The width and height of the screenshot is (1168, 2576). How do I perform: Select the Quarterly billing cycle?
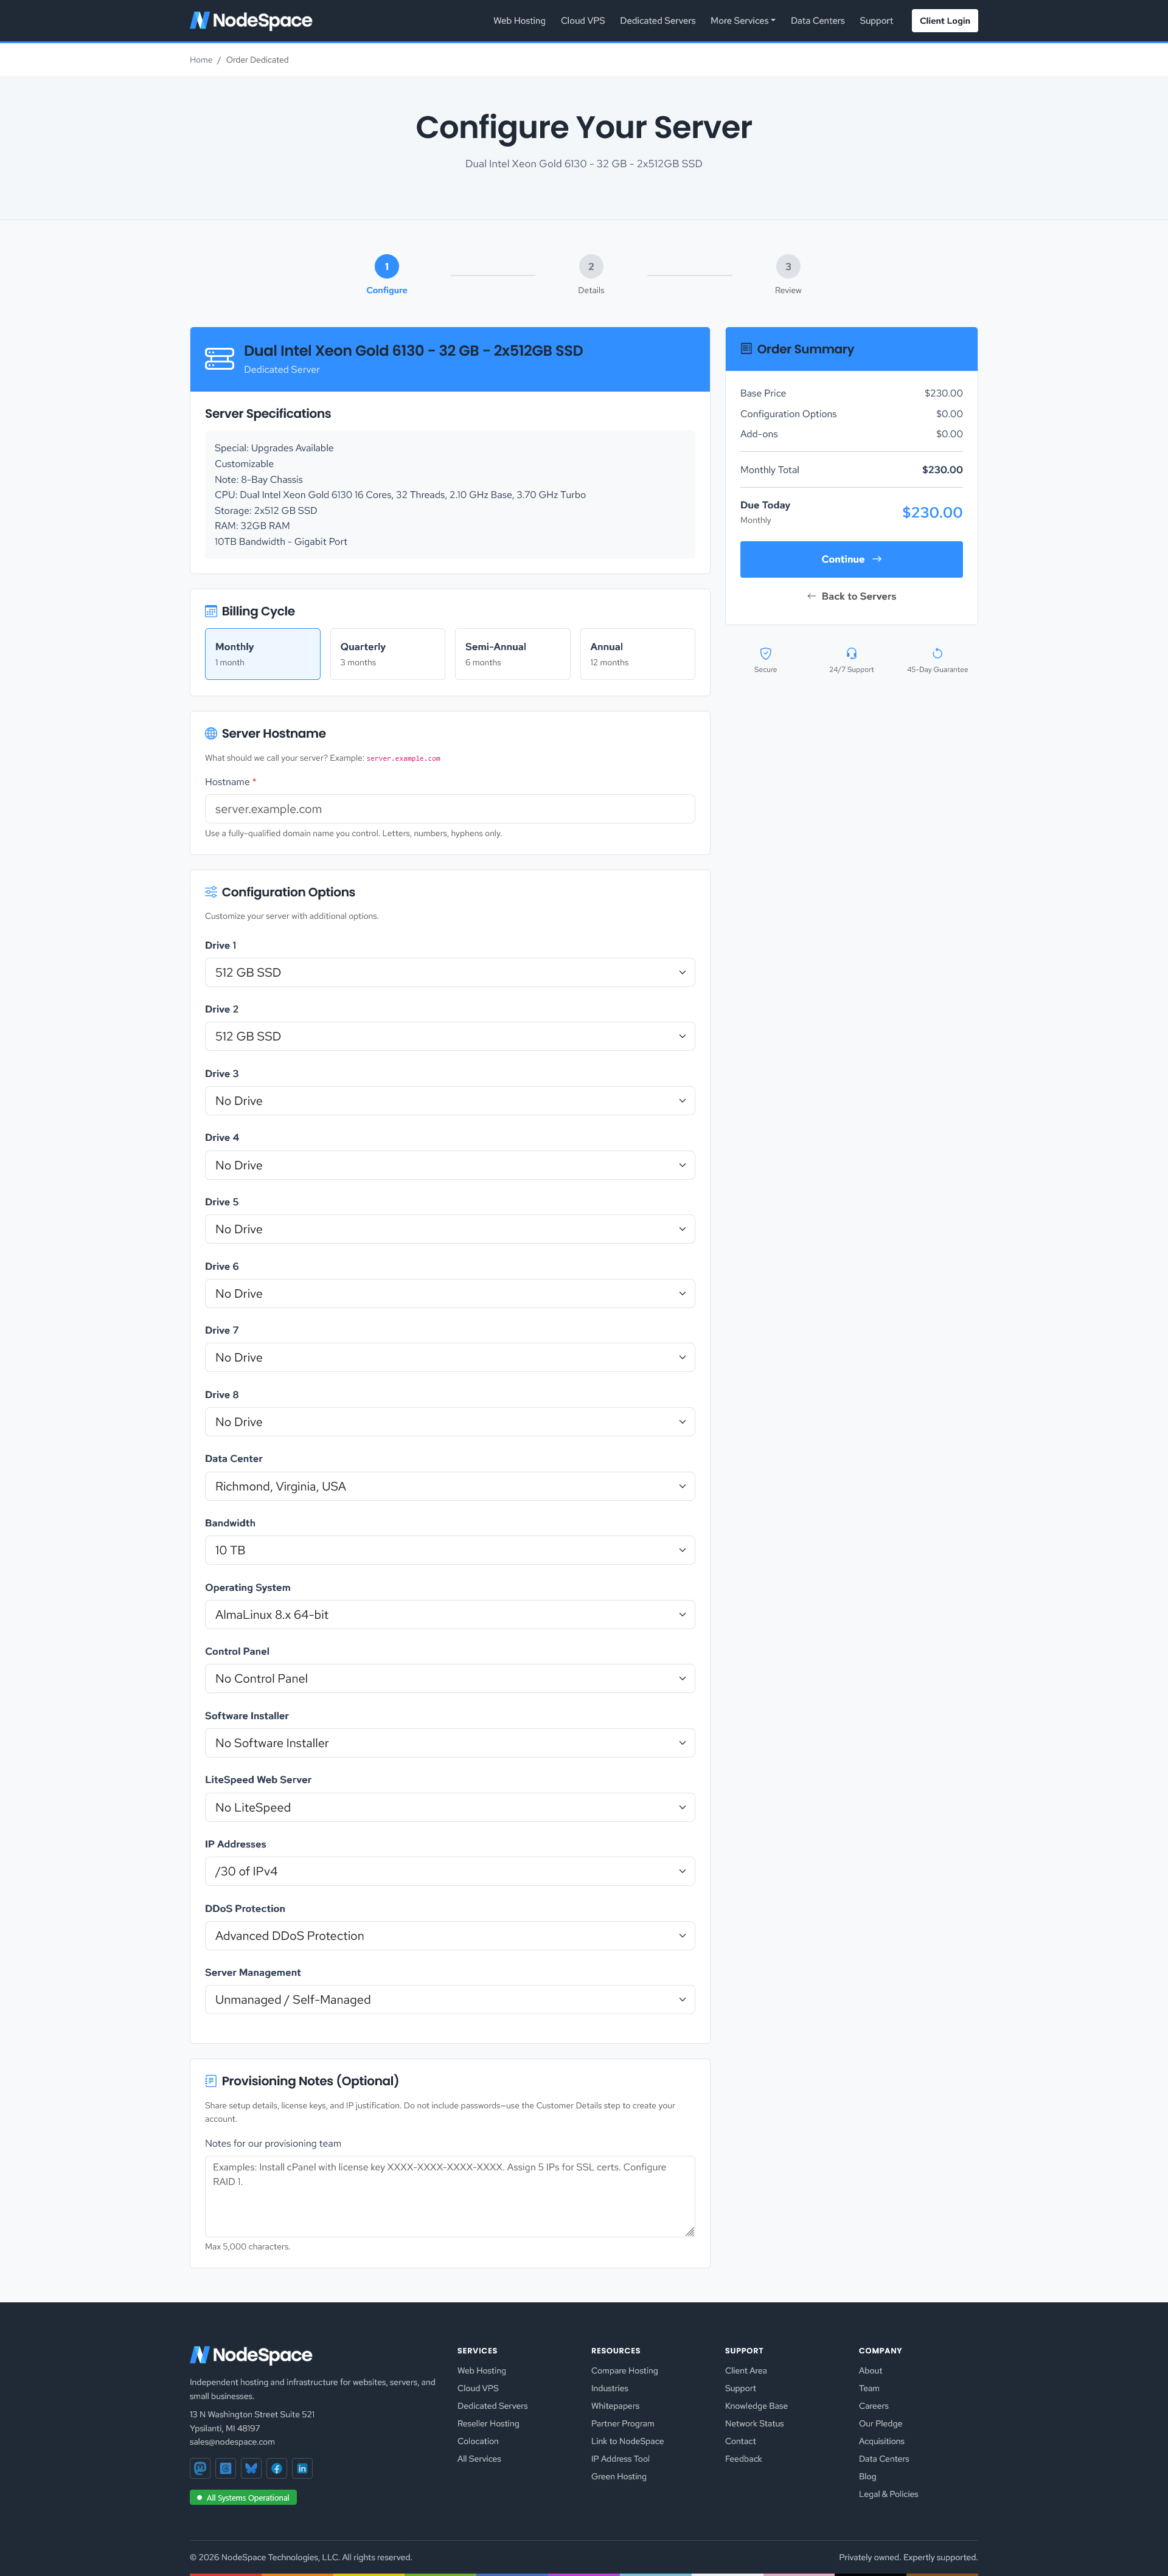pos(387,654)
